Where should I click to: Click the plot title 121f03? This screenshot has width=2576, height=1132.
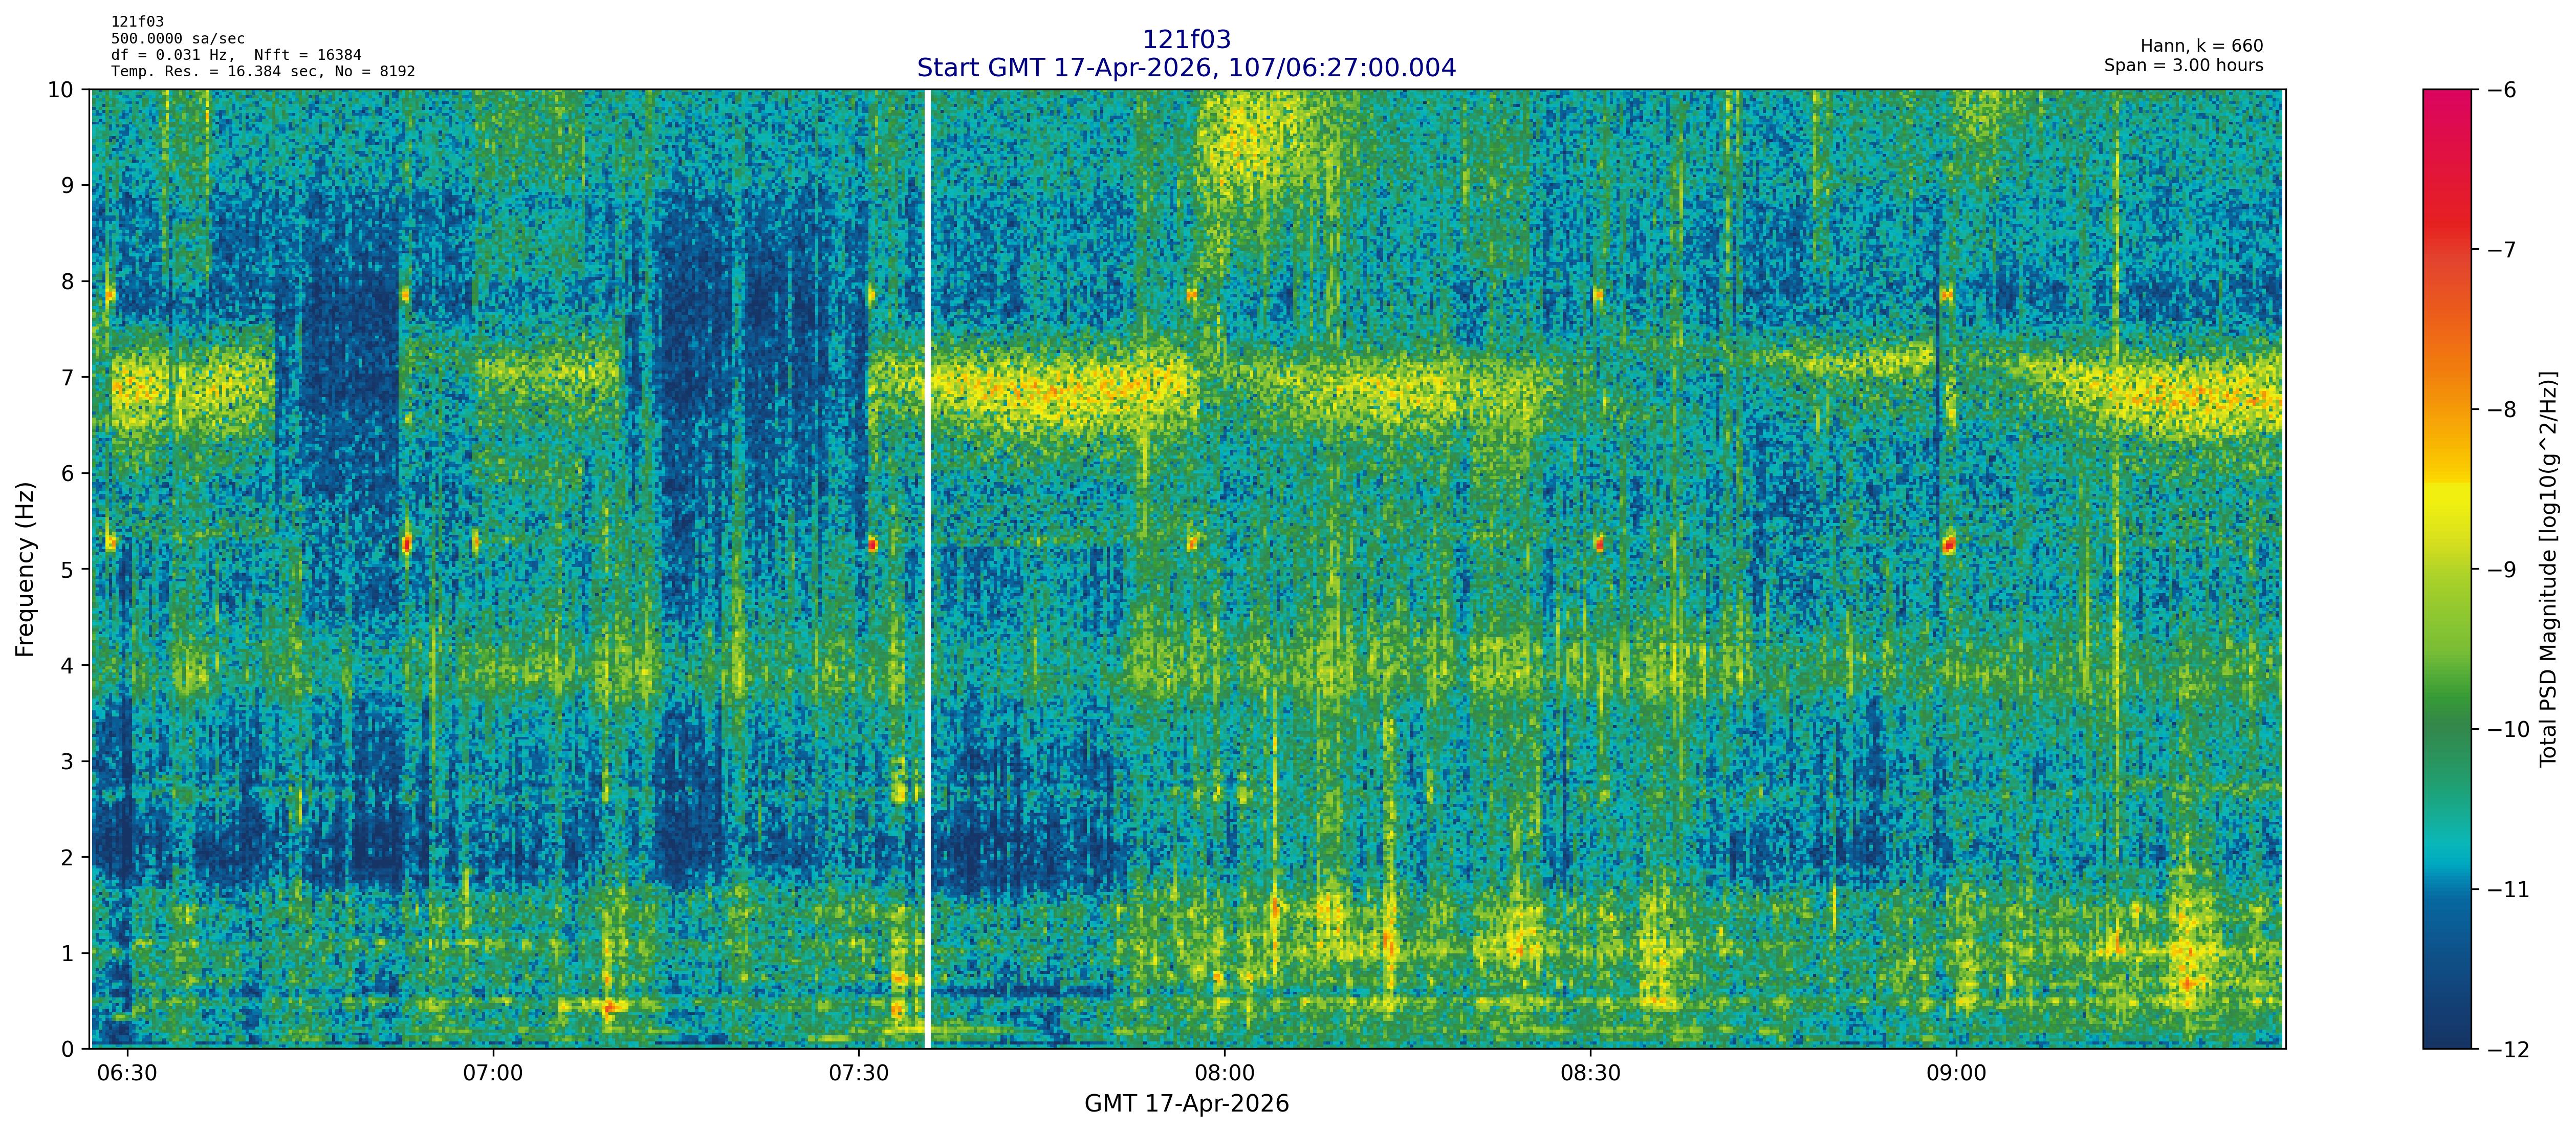point(1186,39)
